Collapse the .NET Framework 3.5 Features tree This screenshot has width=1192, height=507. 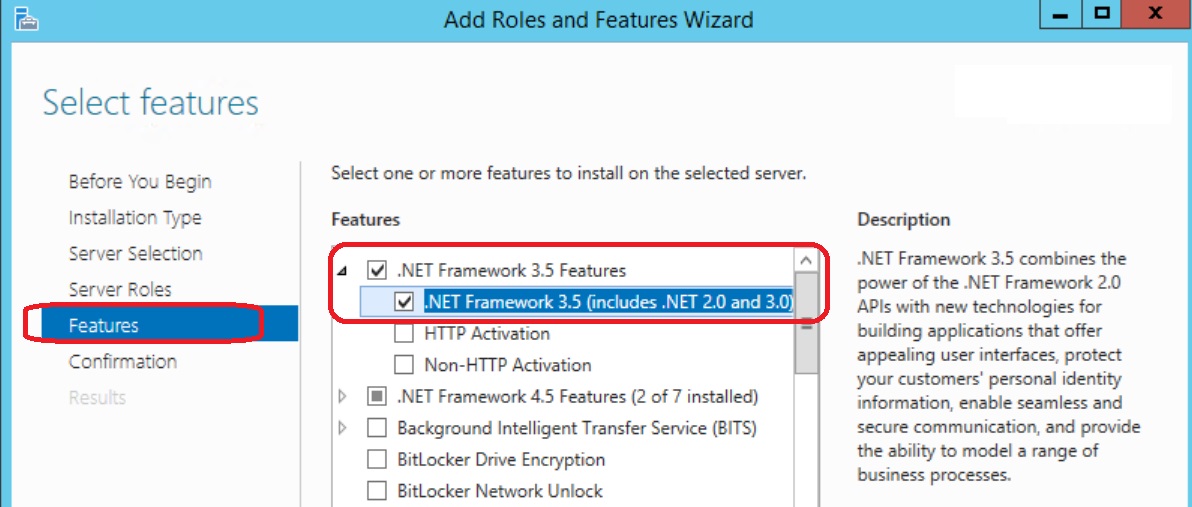click(x=342, y=271)
